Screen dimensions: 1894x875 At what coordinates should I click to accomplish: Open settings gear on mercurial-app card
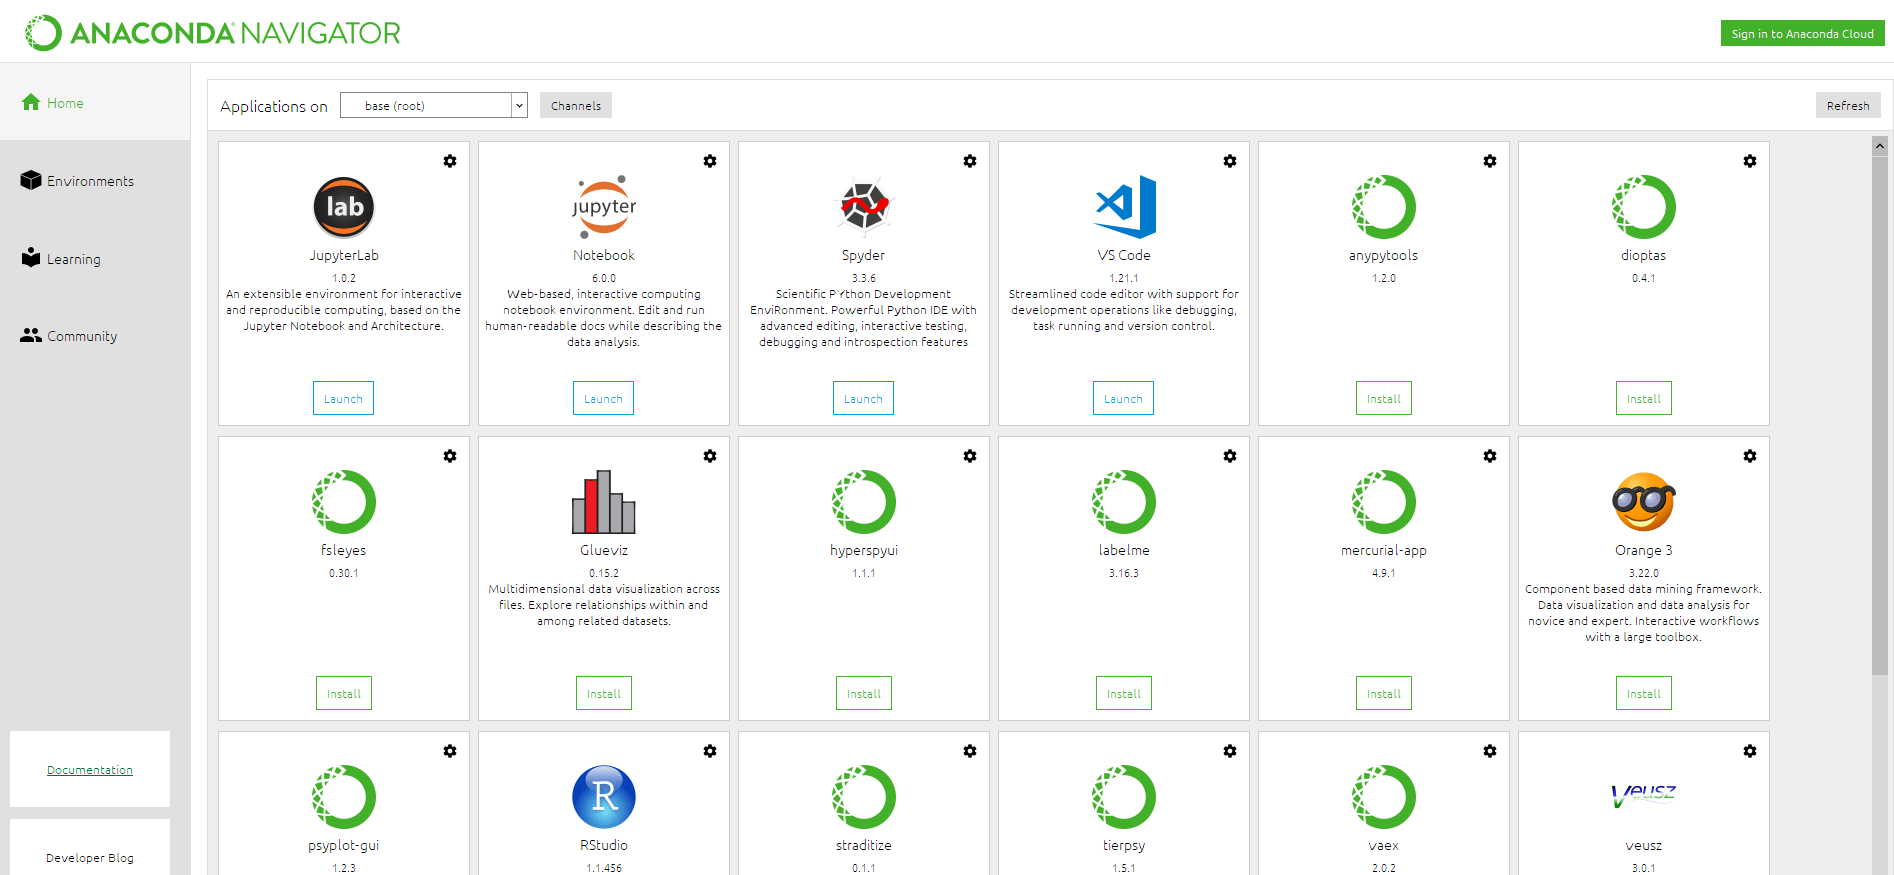pyautogui.click(x=1490, y=456)
